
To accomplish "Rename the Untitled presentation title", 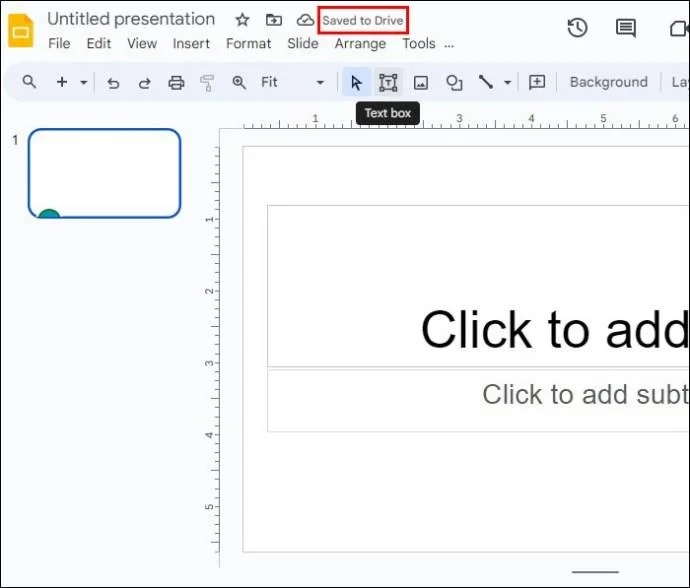I will pyautogui.click(x=131, y=19).
